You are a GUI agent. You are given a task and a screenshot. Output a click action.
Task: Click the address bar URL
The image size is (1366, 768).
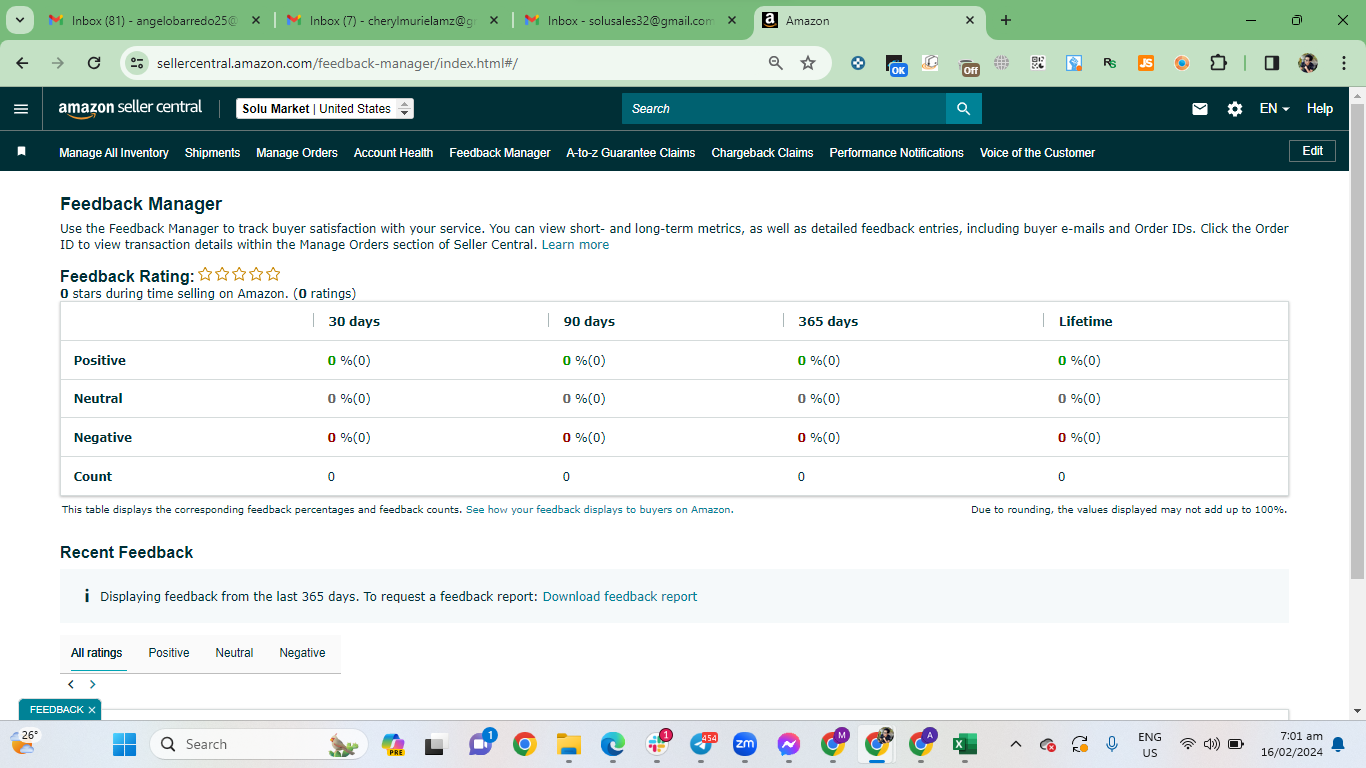click(x=337, y=63)
